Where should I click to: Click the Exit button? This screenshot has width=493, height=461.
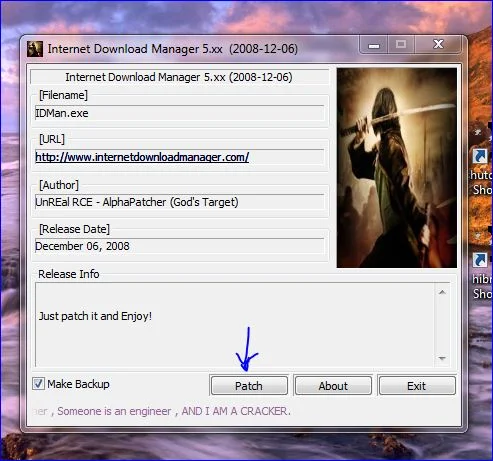point(417,386)
